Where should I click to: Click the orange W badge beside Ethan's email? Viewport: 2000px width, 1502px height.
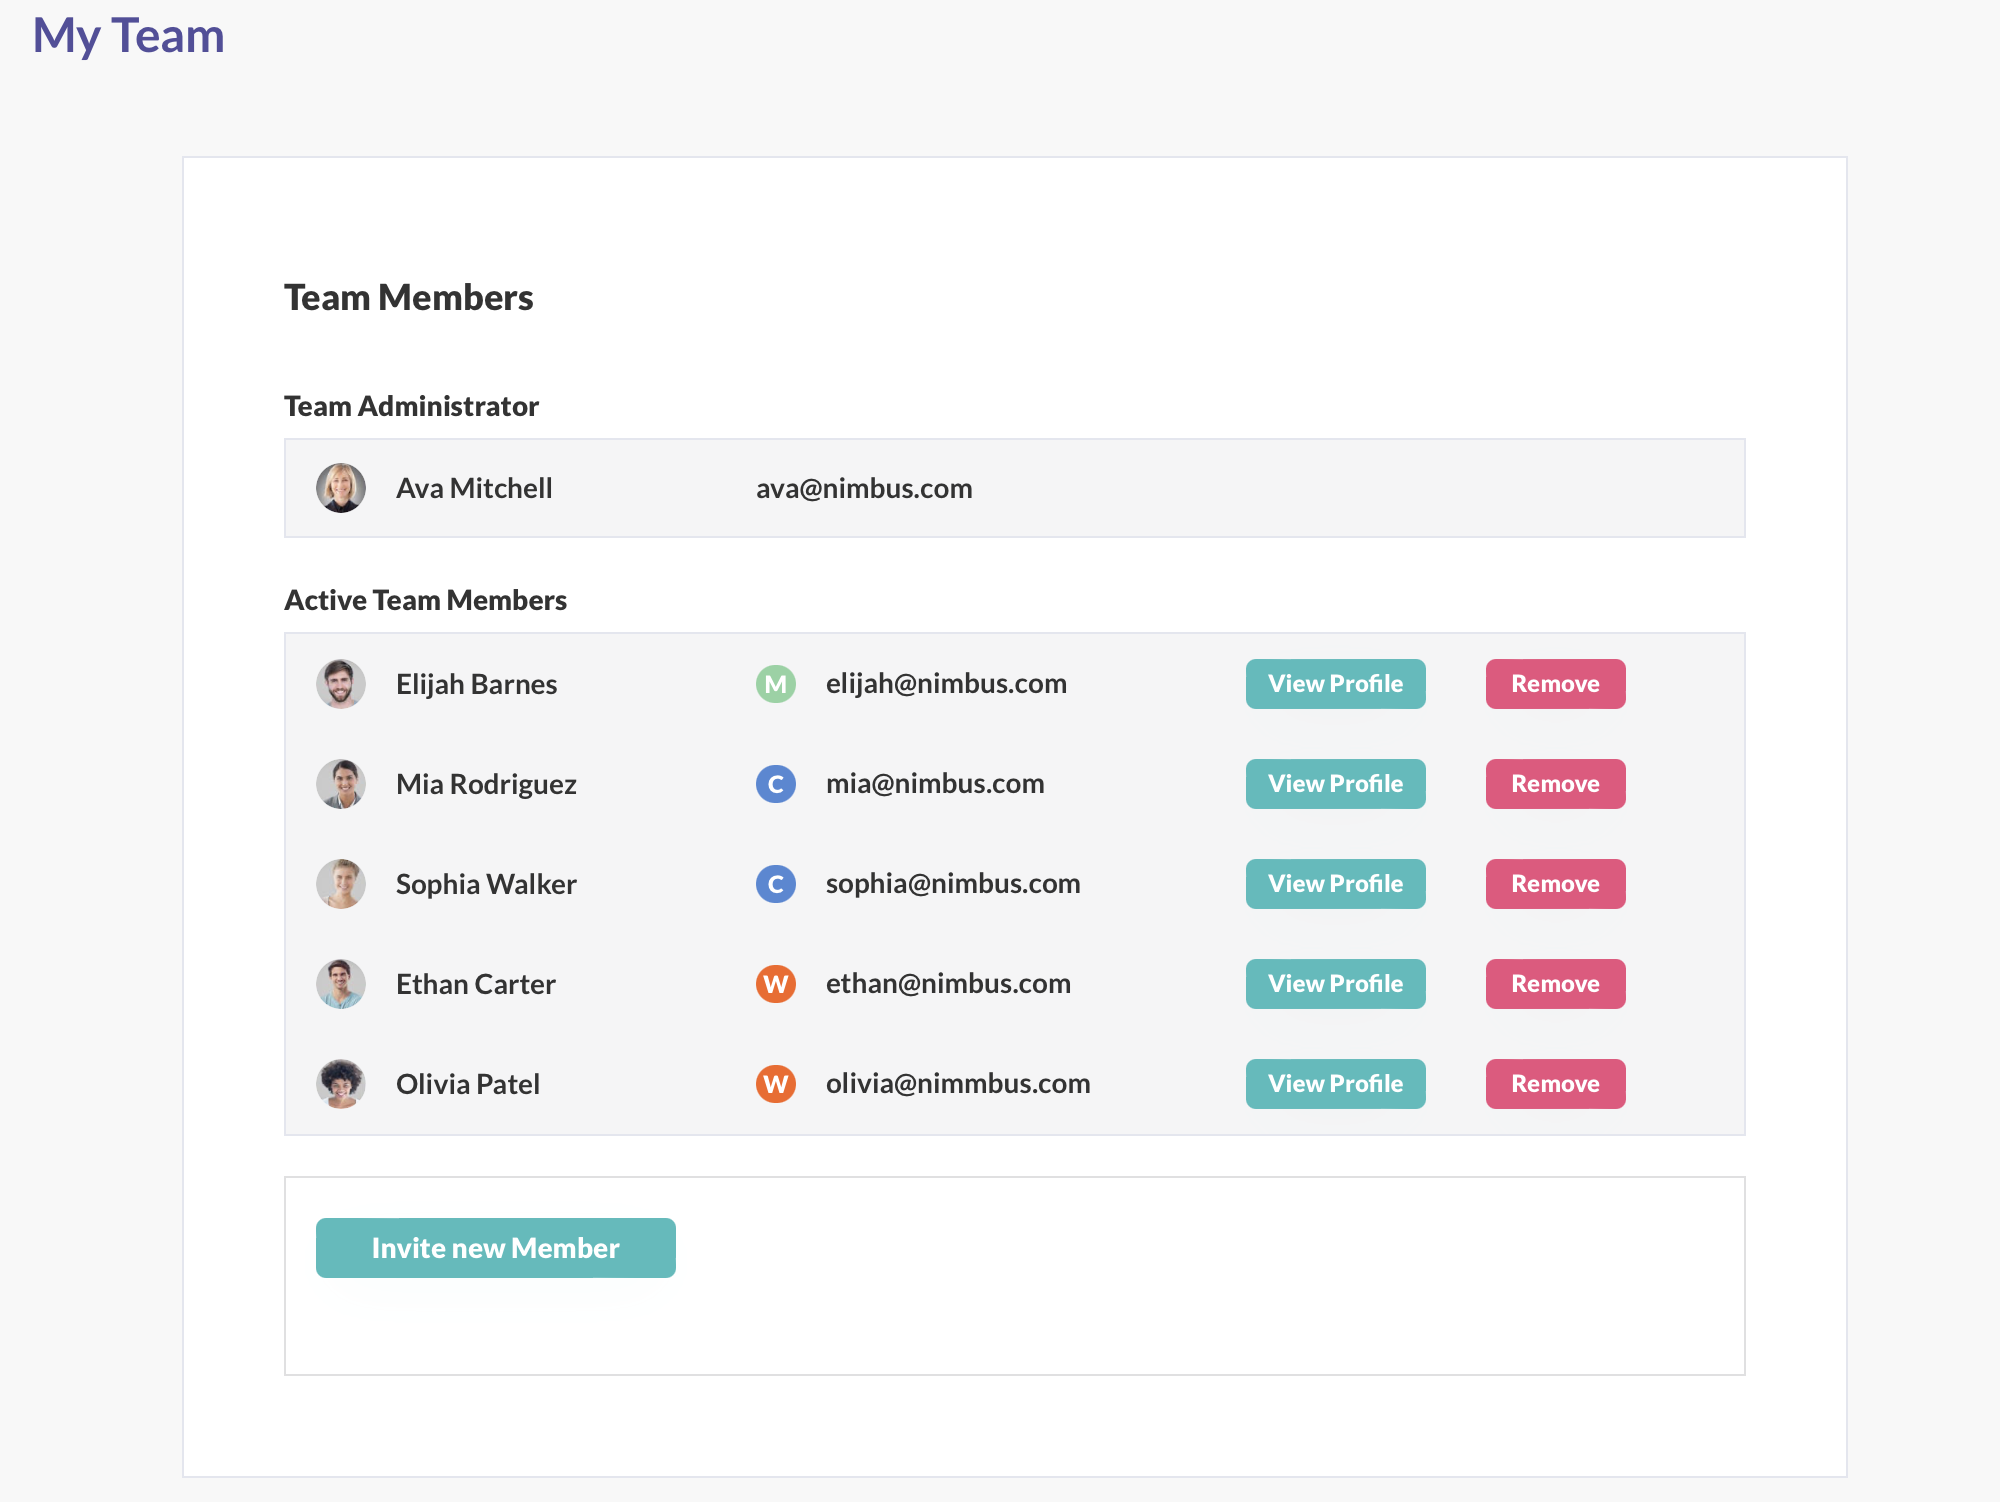tap(775, 984)
